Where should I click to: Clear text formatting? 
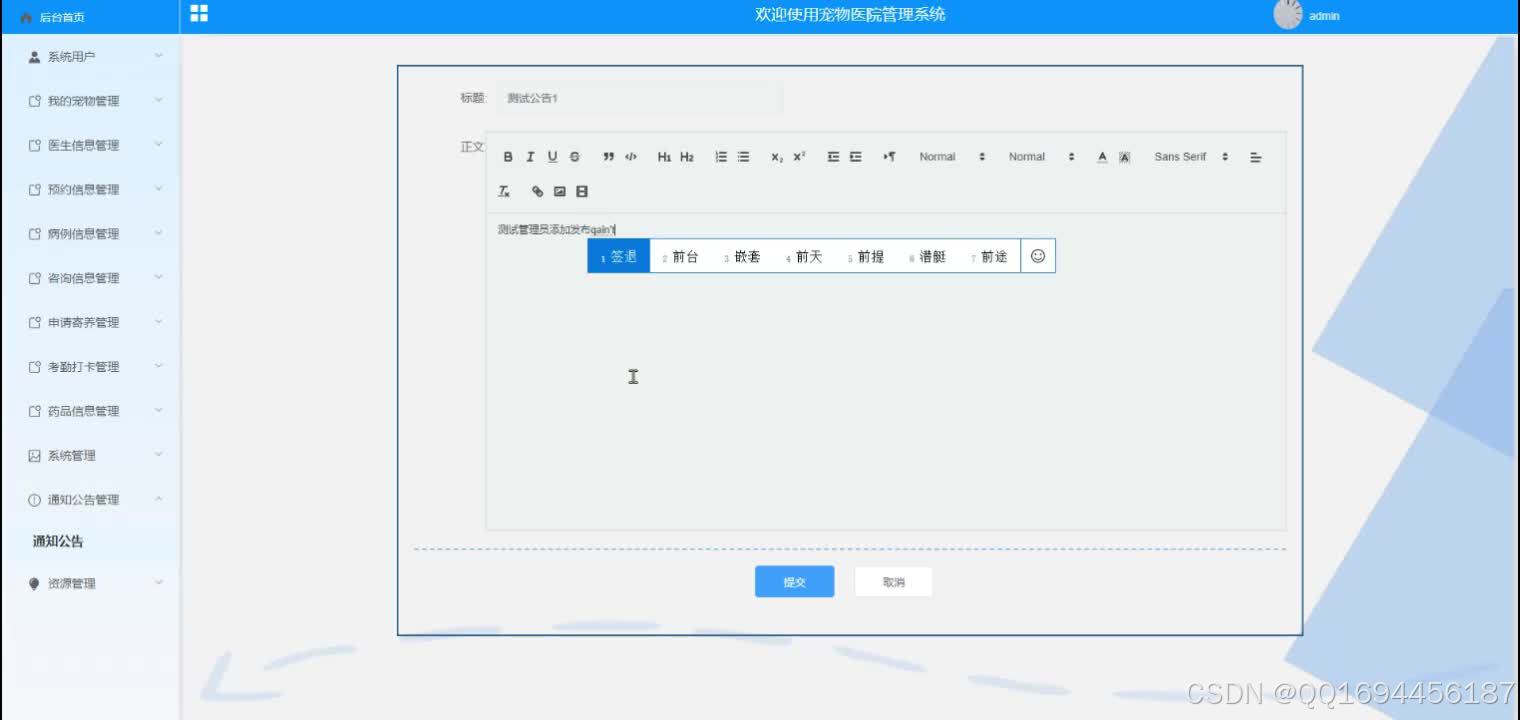(x=504, y=191)
